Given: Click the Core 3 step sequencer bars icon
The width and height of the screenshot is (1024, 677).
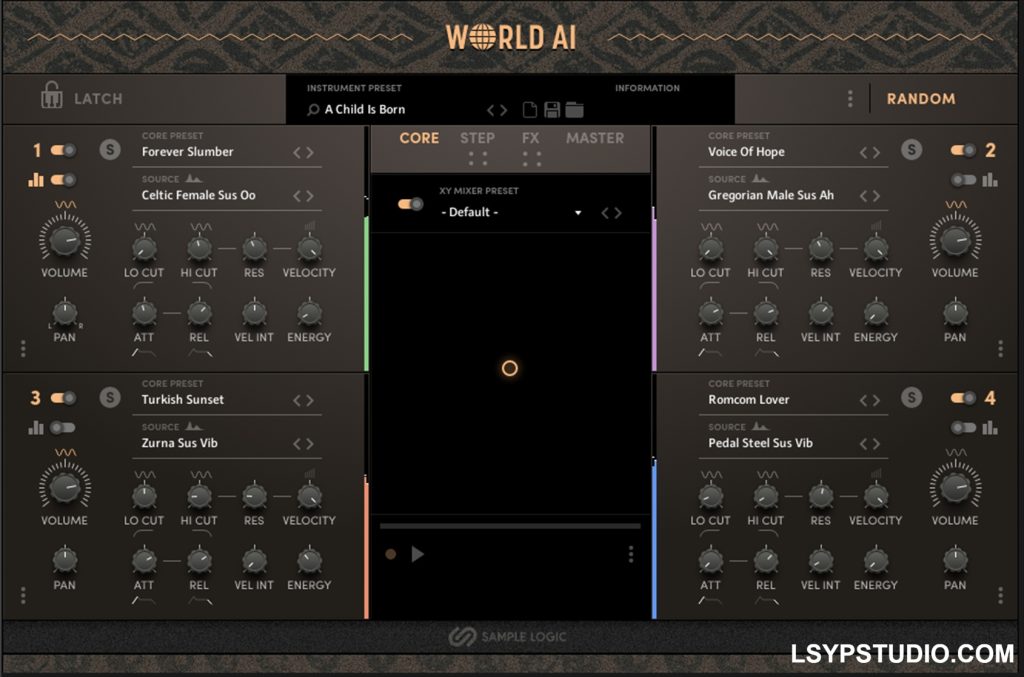Looking at the screenshot, I should (x=36, y=428).
